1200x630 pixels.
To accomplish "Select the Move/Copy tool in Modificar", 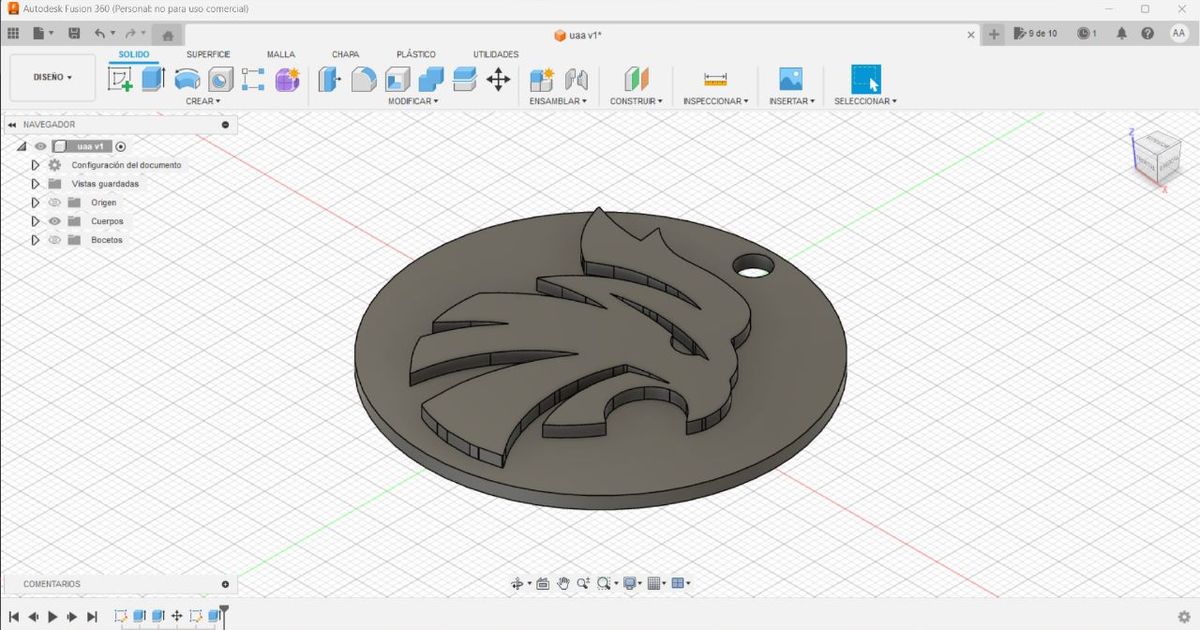I will (497, 78).
